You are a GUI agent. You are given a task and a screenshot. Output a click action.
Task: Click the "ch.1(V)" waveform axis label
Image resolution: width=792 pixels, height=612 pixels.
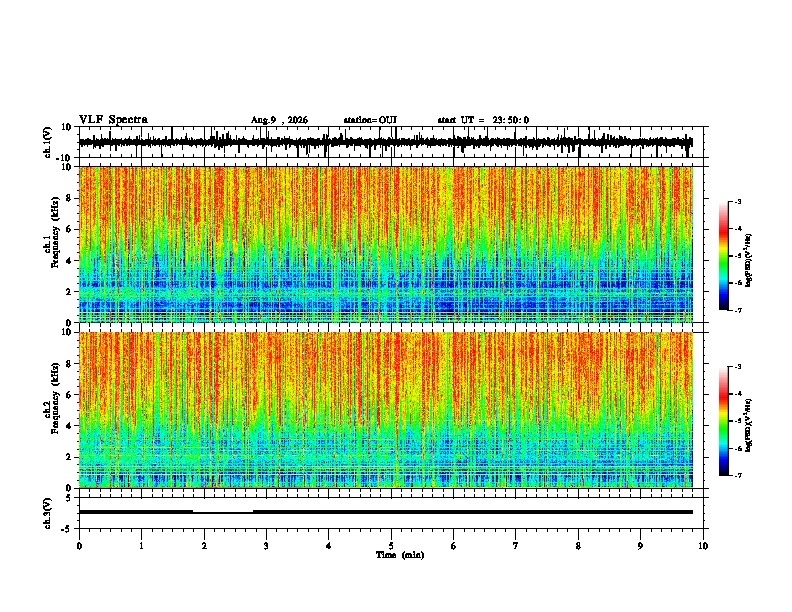pyautogui.click(x=48, y=142)
